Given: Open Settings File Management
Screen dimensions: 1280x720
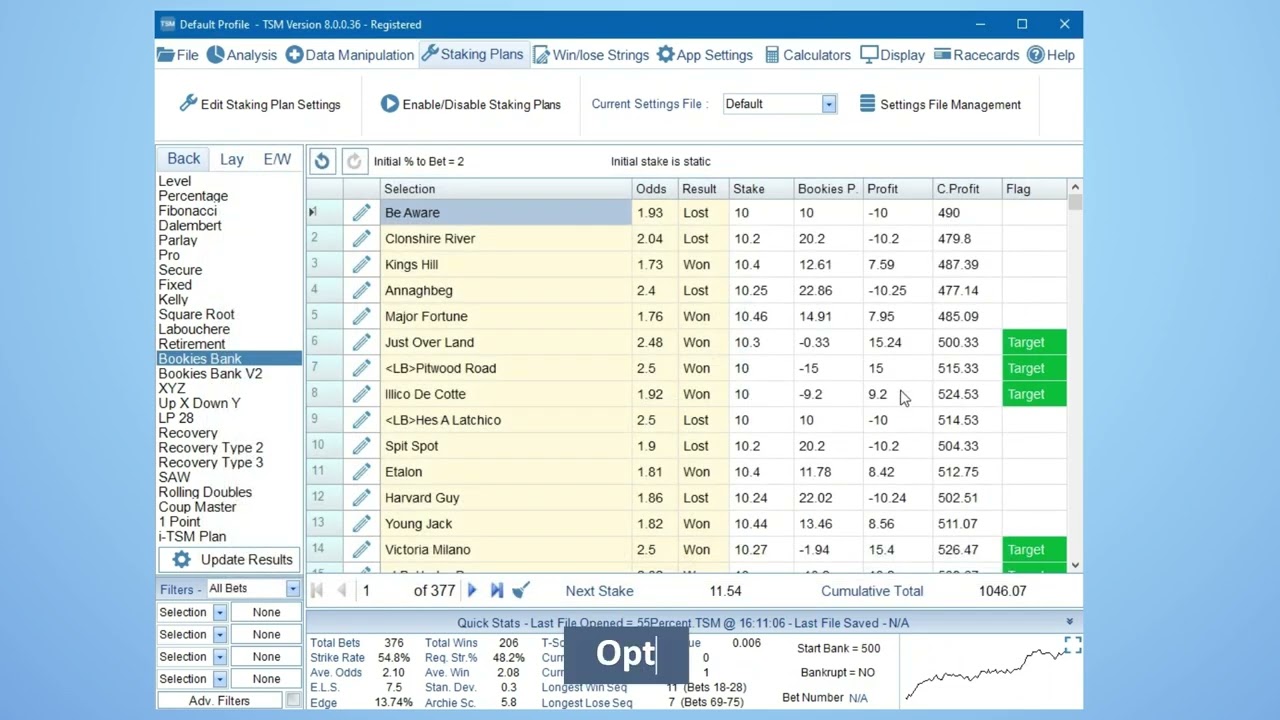Looking at the screenshot, I should [940, 104].
